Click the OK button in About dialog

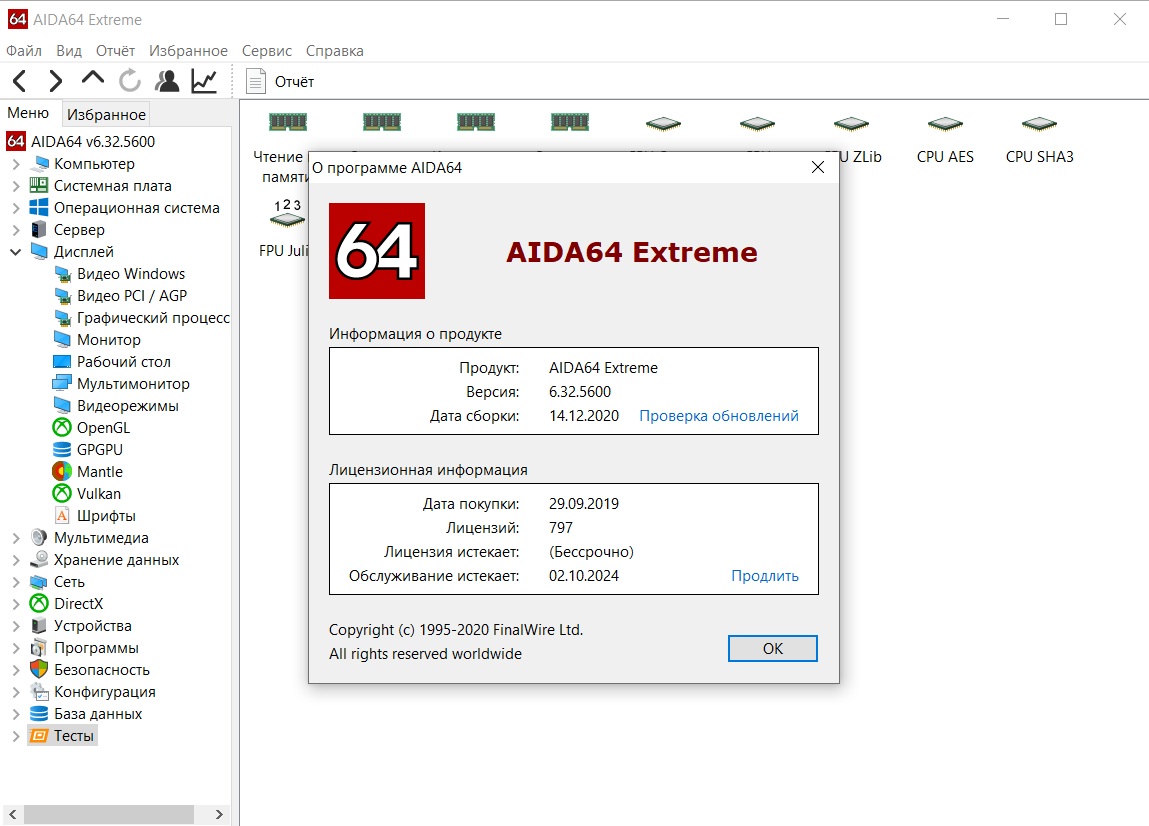pos(772,648)
